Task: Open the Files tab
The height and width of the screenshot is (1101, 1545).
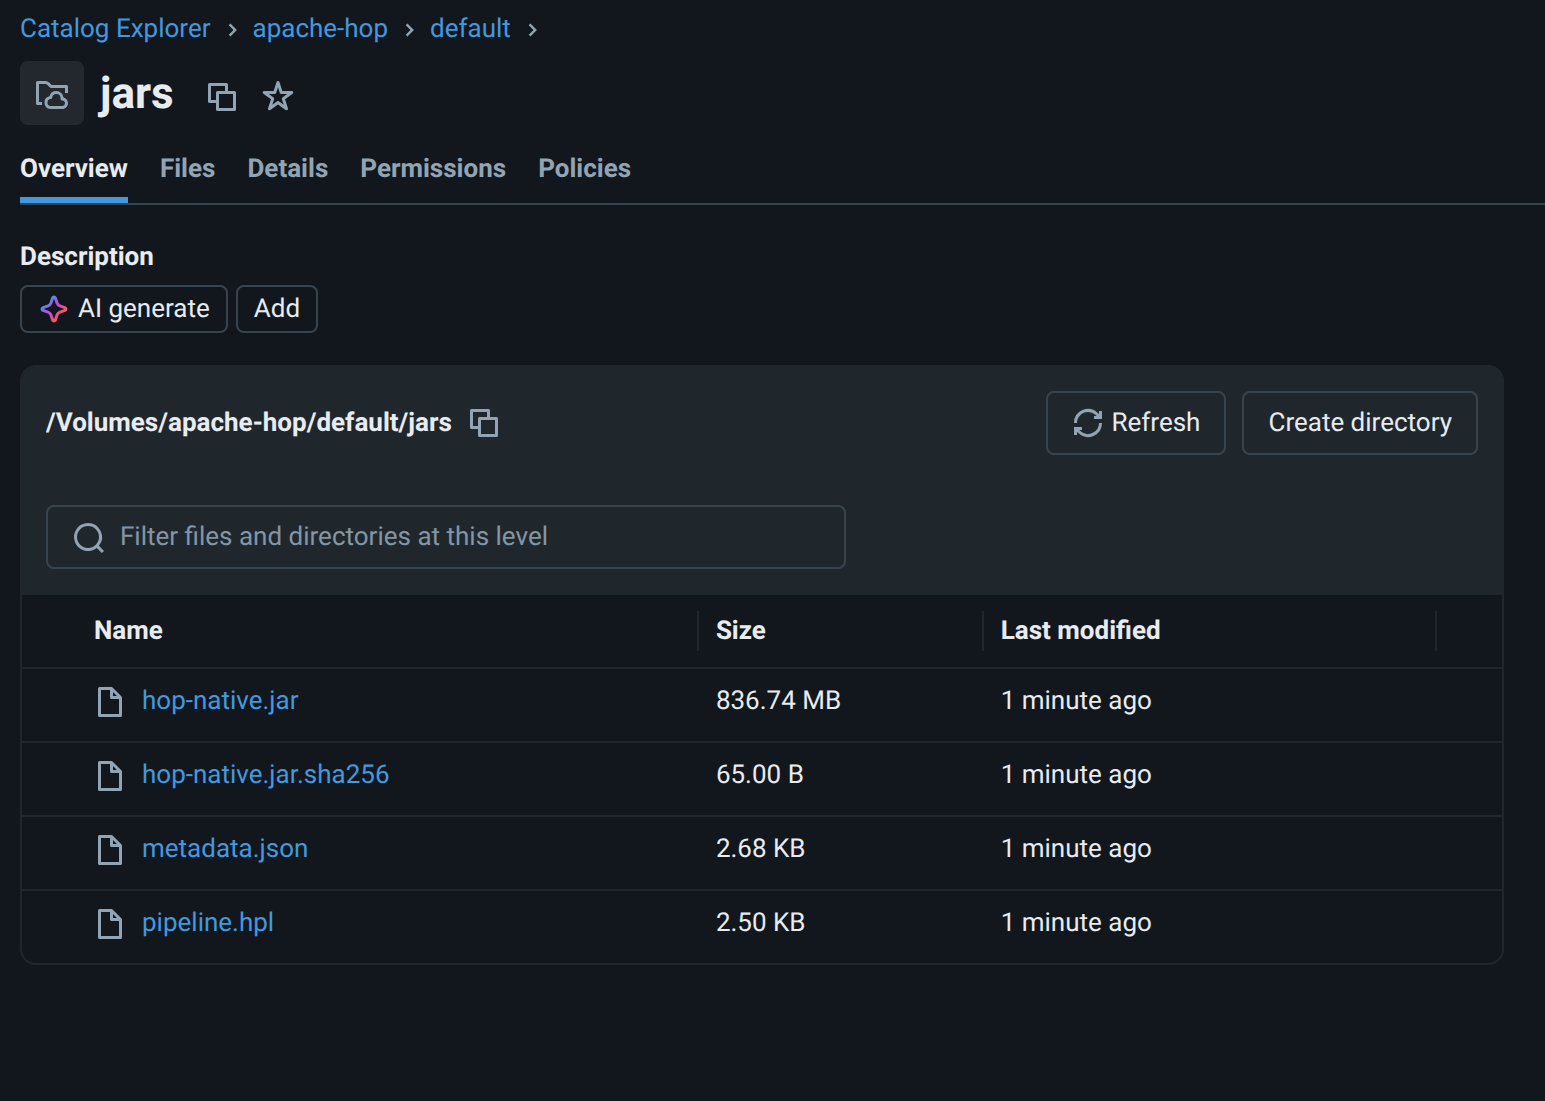Action: (x=187, y=168)
